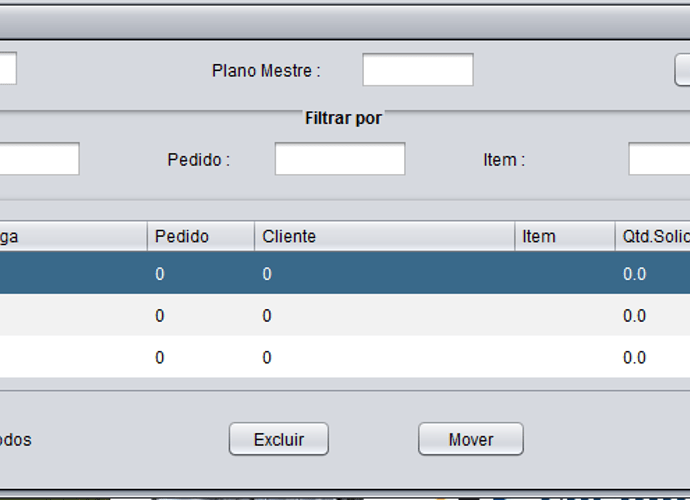Viewport: 690px width, 500px height.
Task: Click Qtd.Solic value in third row
Action: coord(634,357)
